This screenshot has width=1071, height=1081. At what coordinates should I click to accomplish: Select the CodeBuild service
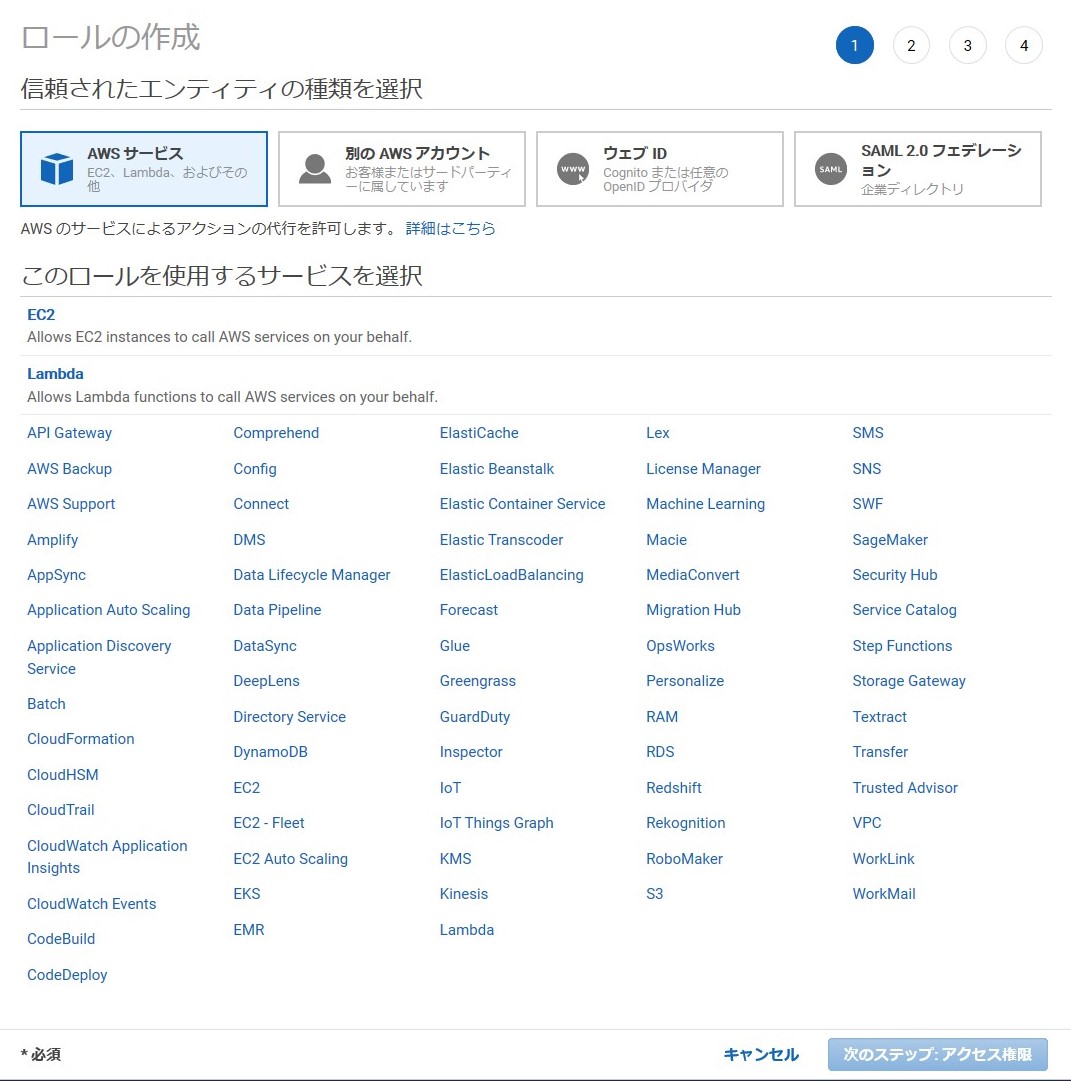(61, 939)
